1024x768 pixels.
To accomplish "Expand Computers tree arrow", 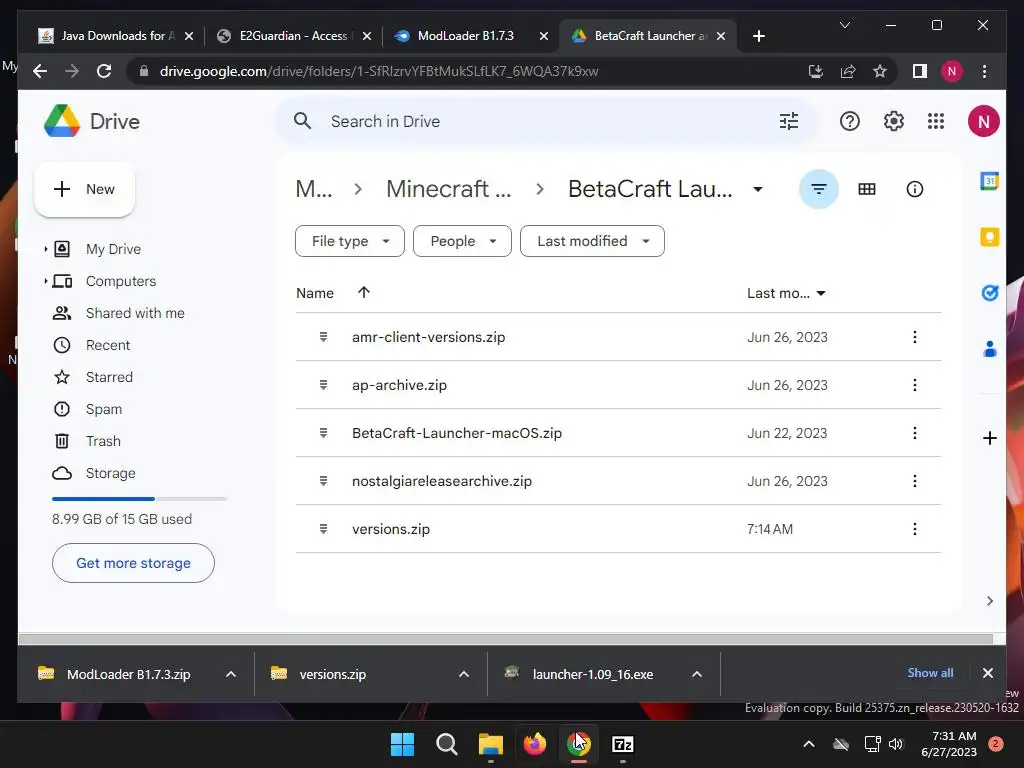I will [45, 281].
